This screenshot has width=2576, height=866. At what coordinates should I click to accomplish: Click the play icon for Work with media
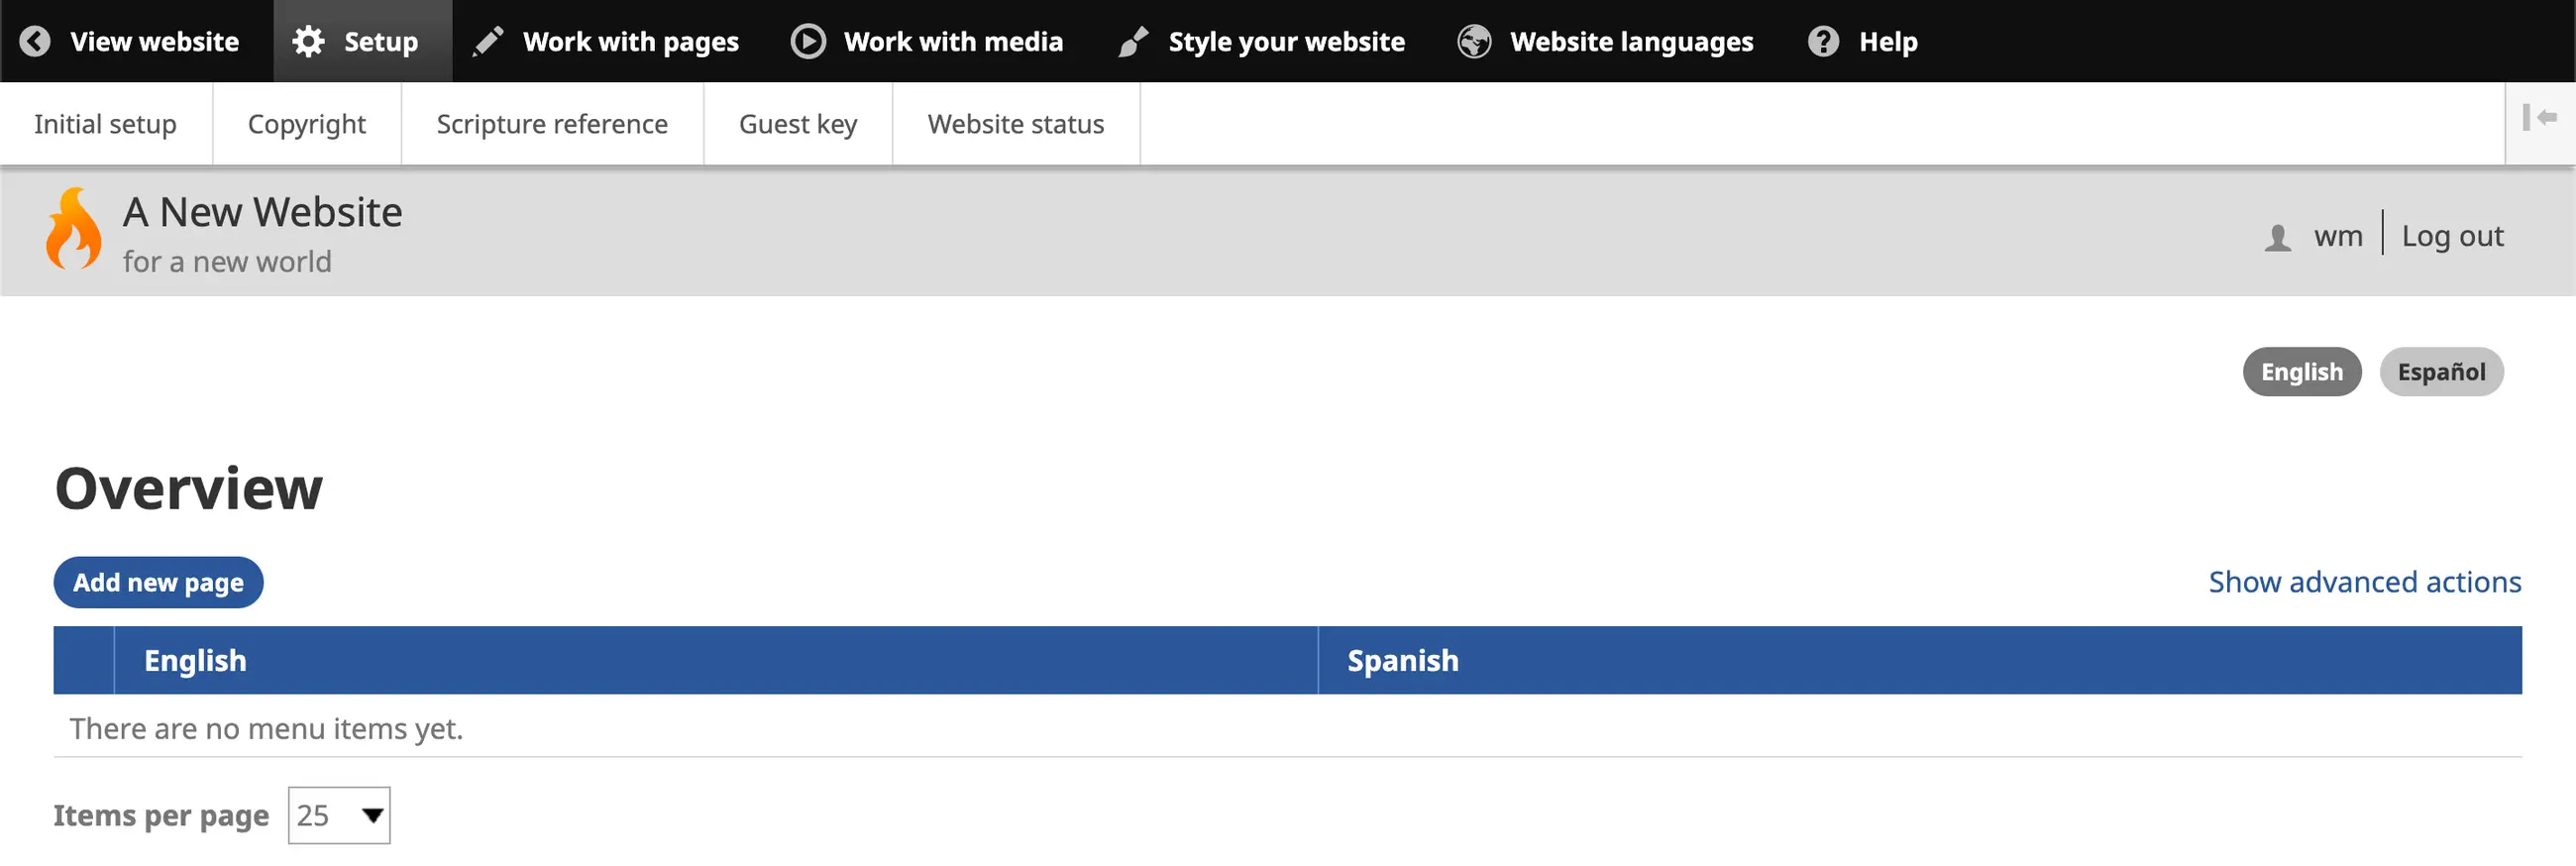[808, 41]
